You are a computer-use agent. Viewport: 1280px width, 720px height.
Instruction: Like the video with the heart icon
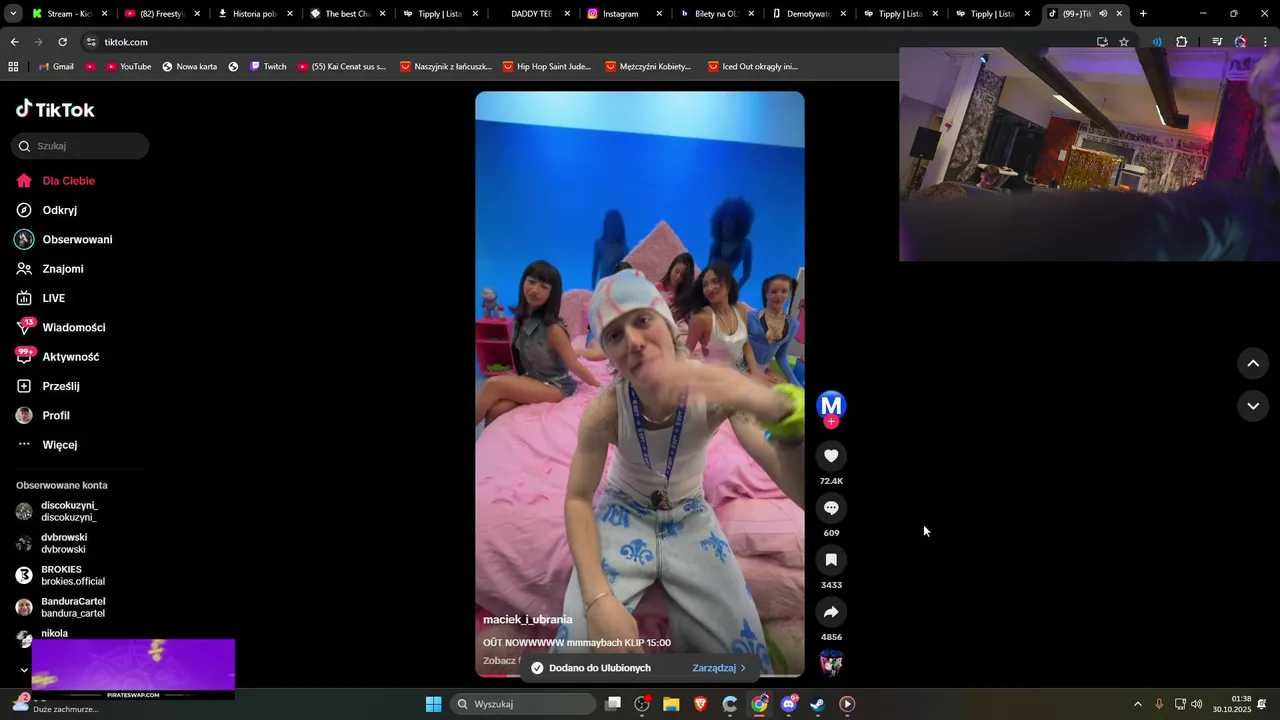(x=831, y=456)
